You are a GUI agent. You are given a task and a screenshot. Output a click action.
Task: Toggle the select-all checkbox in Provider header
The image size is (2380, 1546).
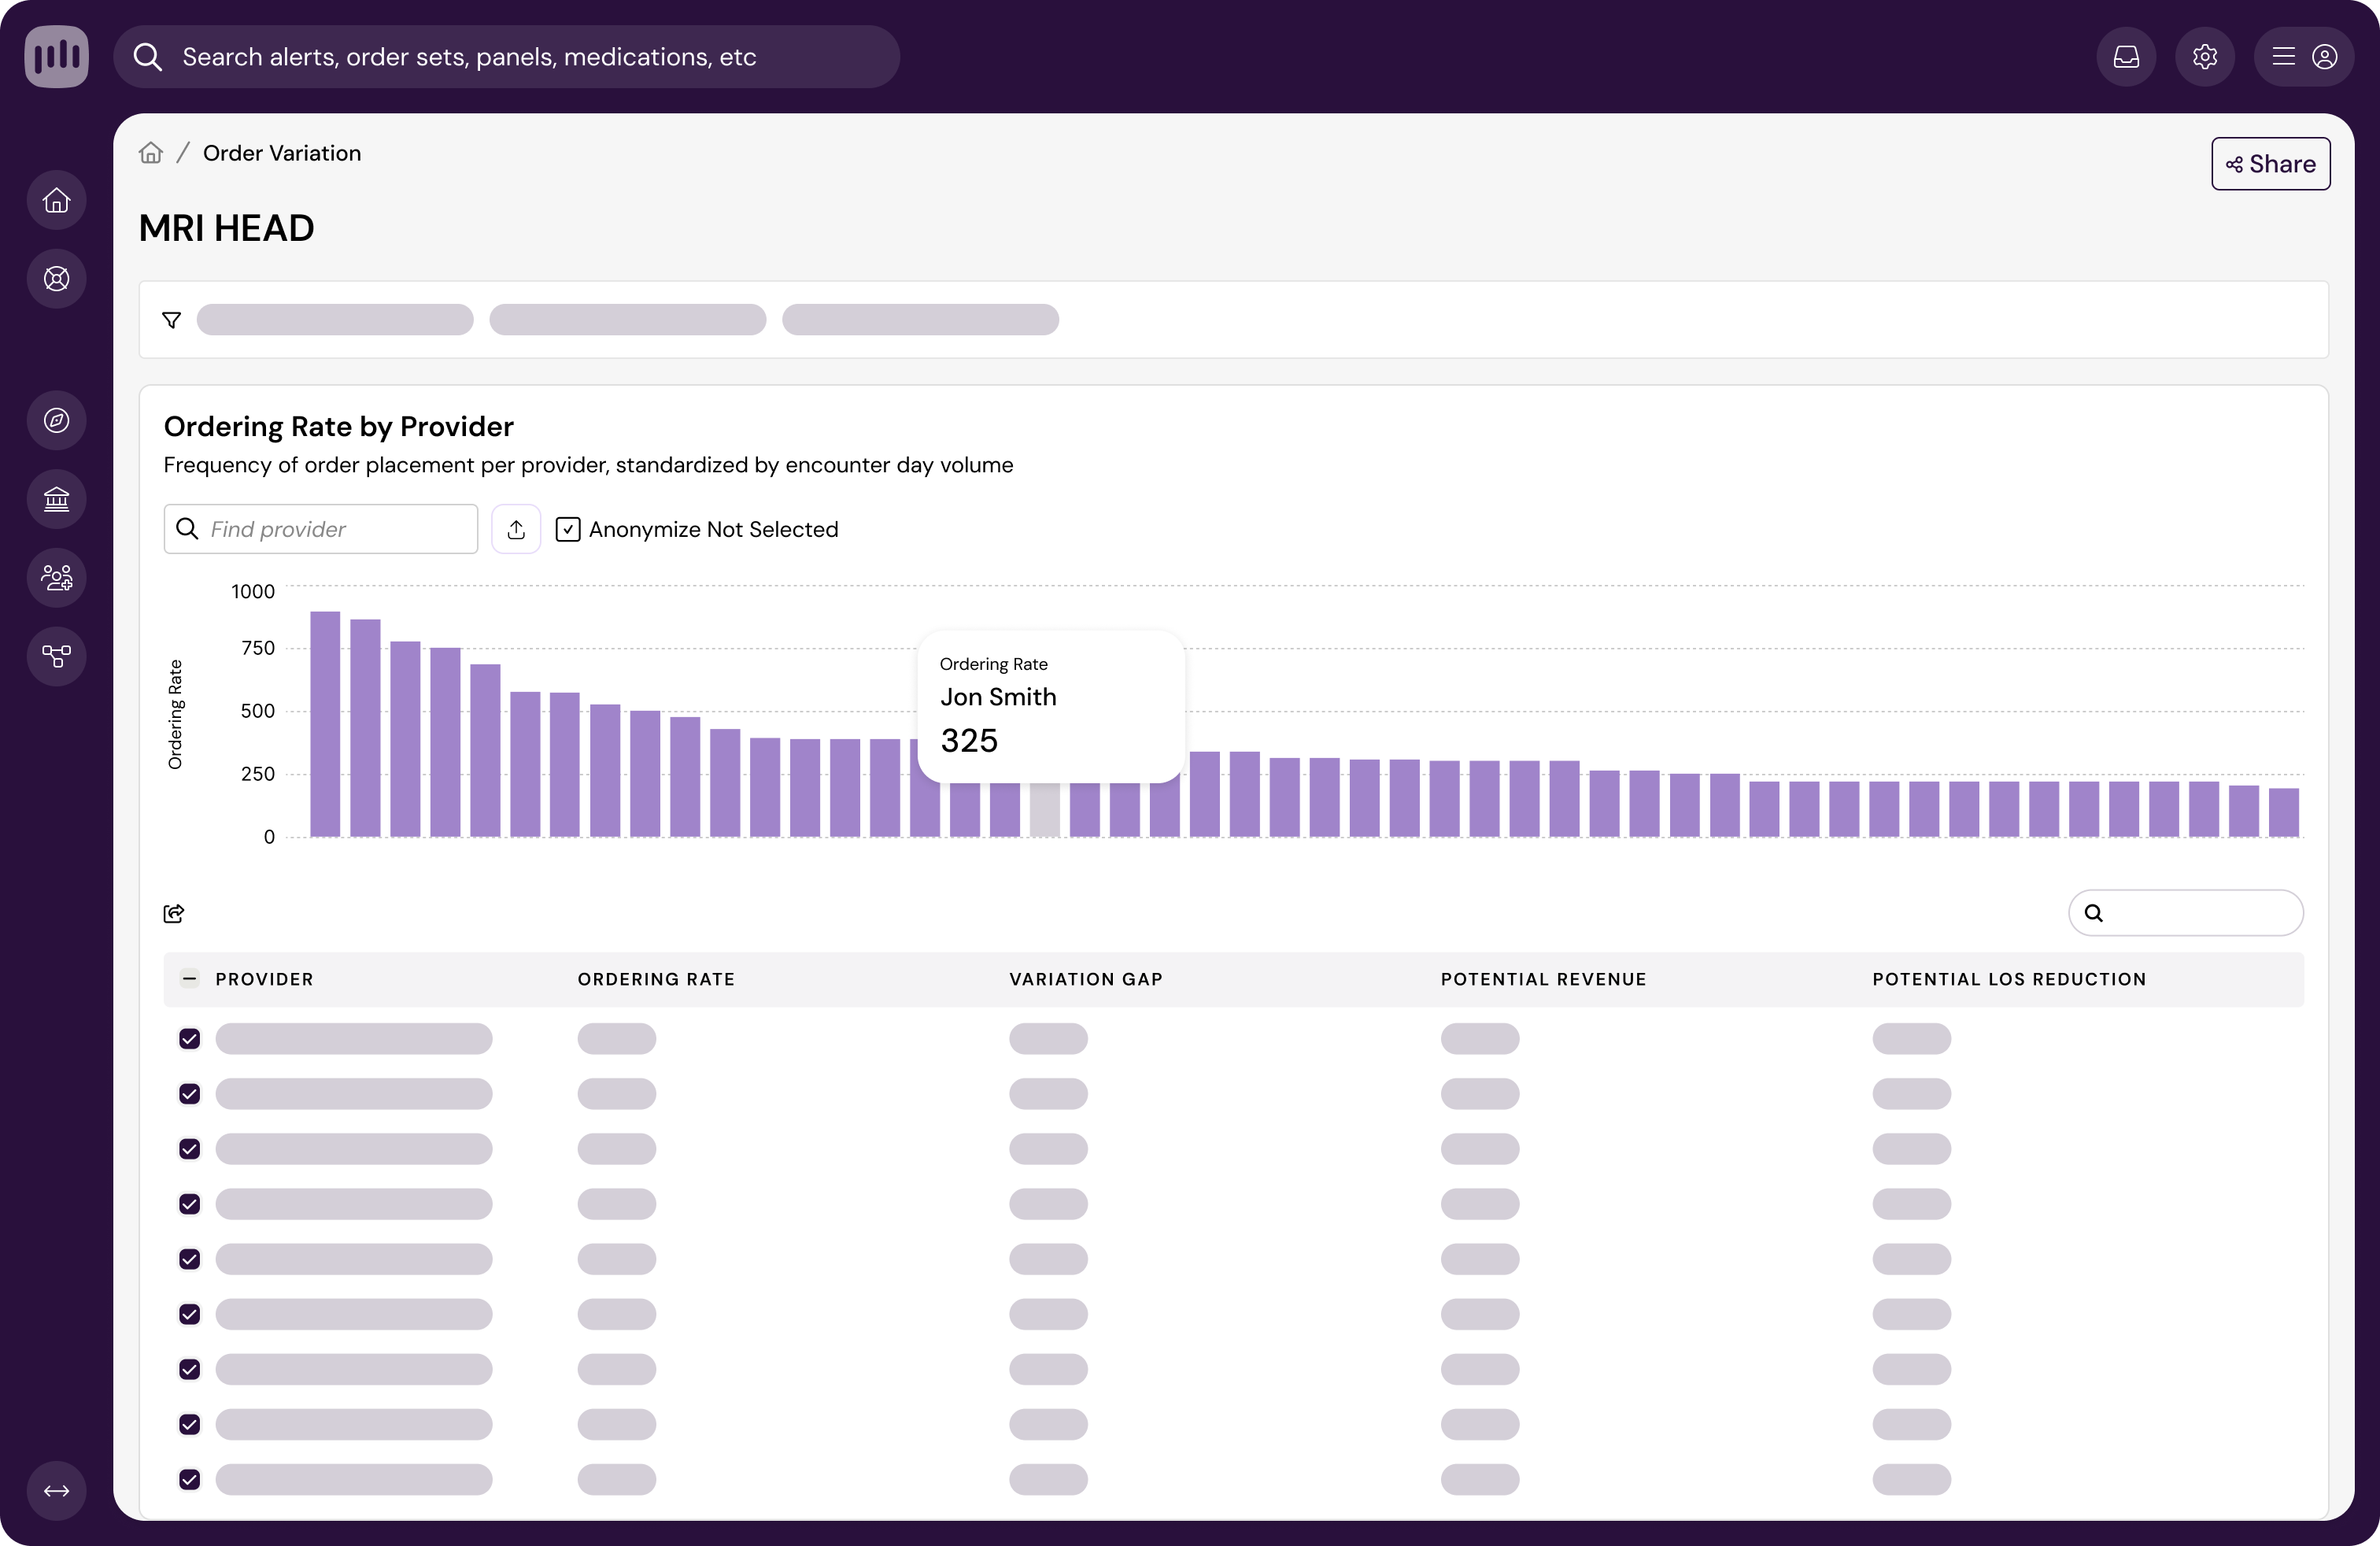coord(190,979)
